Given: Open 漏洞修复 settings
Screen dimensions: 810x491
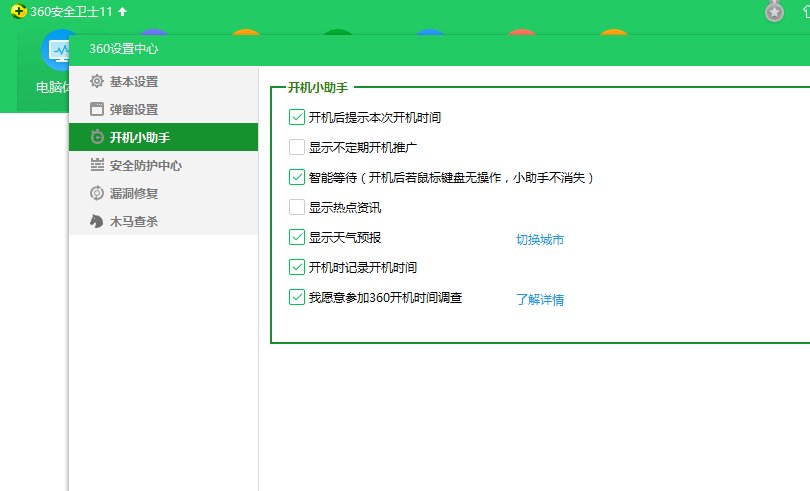Looking at the screenshot, I should point(163,193).
